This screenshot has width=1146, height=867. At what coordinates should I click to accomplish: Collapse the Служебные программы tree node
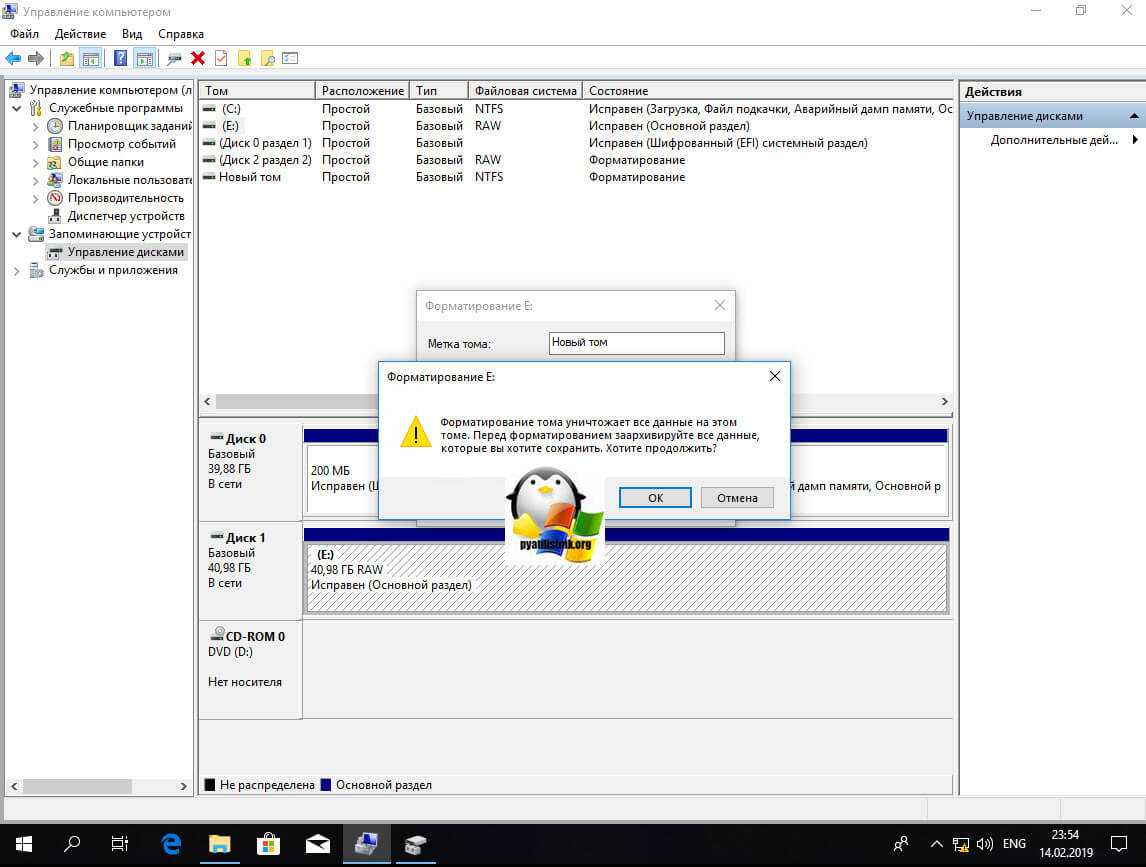click(17, 108)
